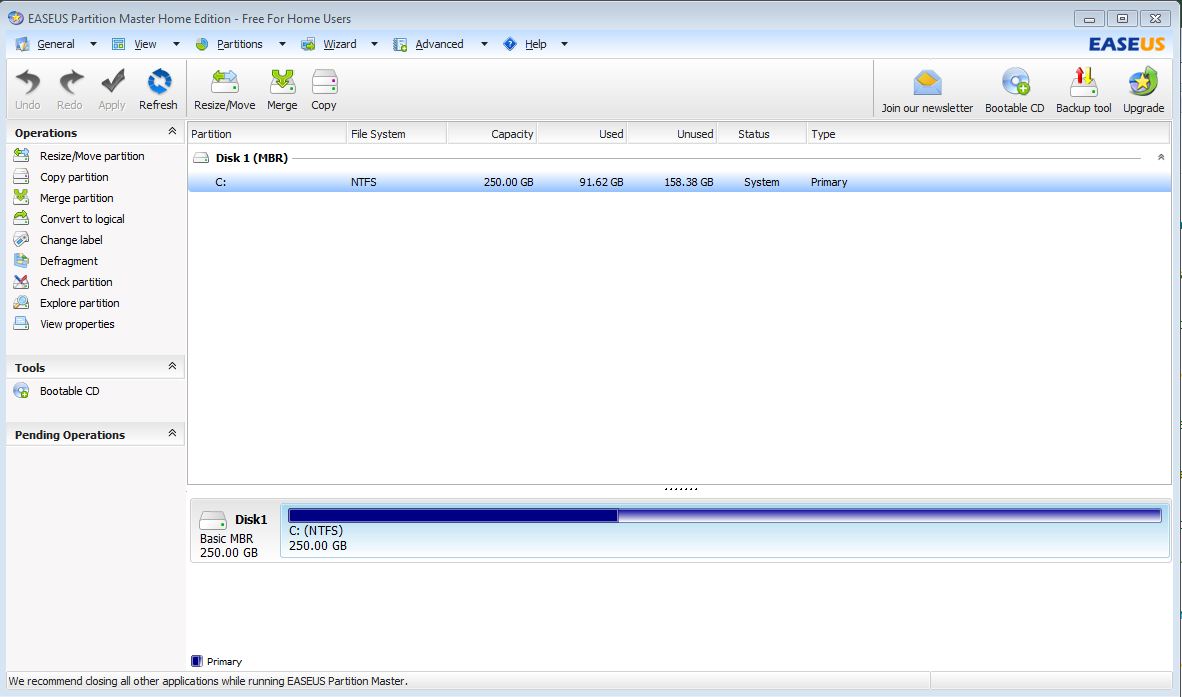
Task: Expand the dropdown arrow next to Help
Action: pos(565,44)
